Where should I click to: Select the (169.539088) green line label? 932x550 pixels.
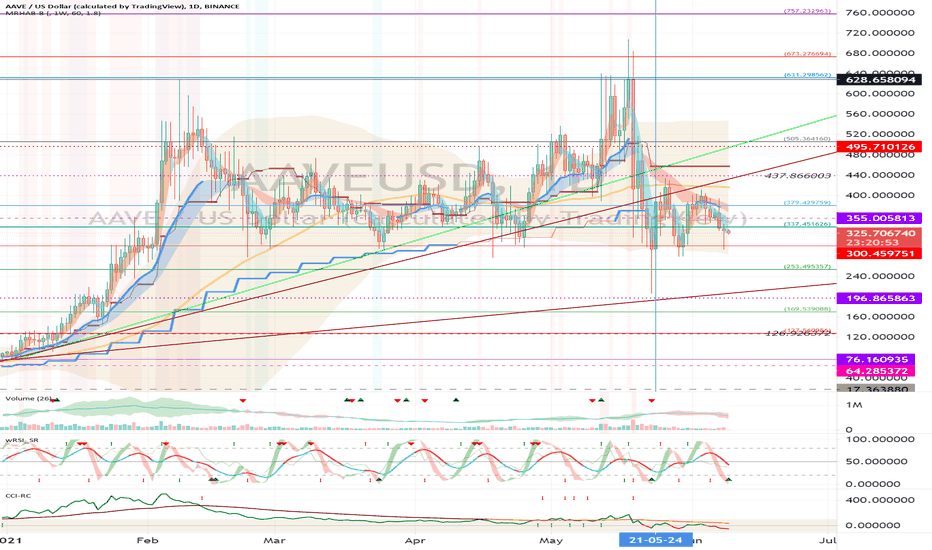coord(807,309)
